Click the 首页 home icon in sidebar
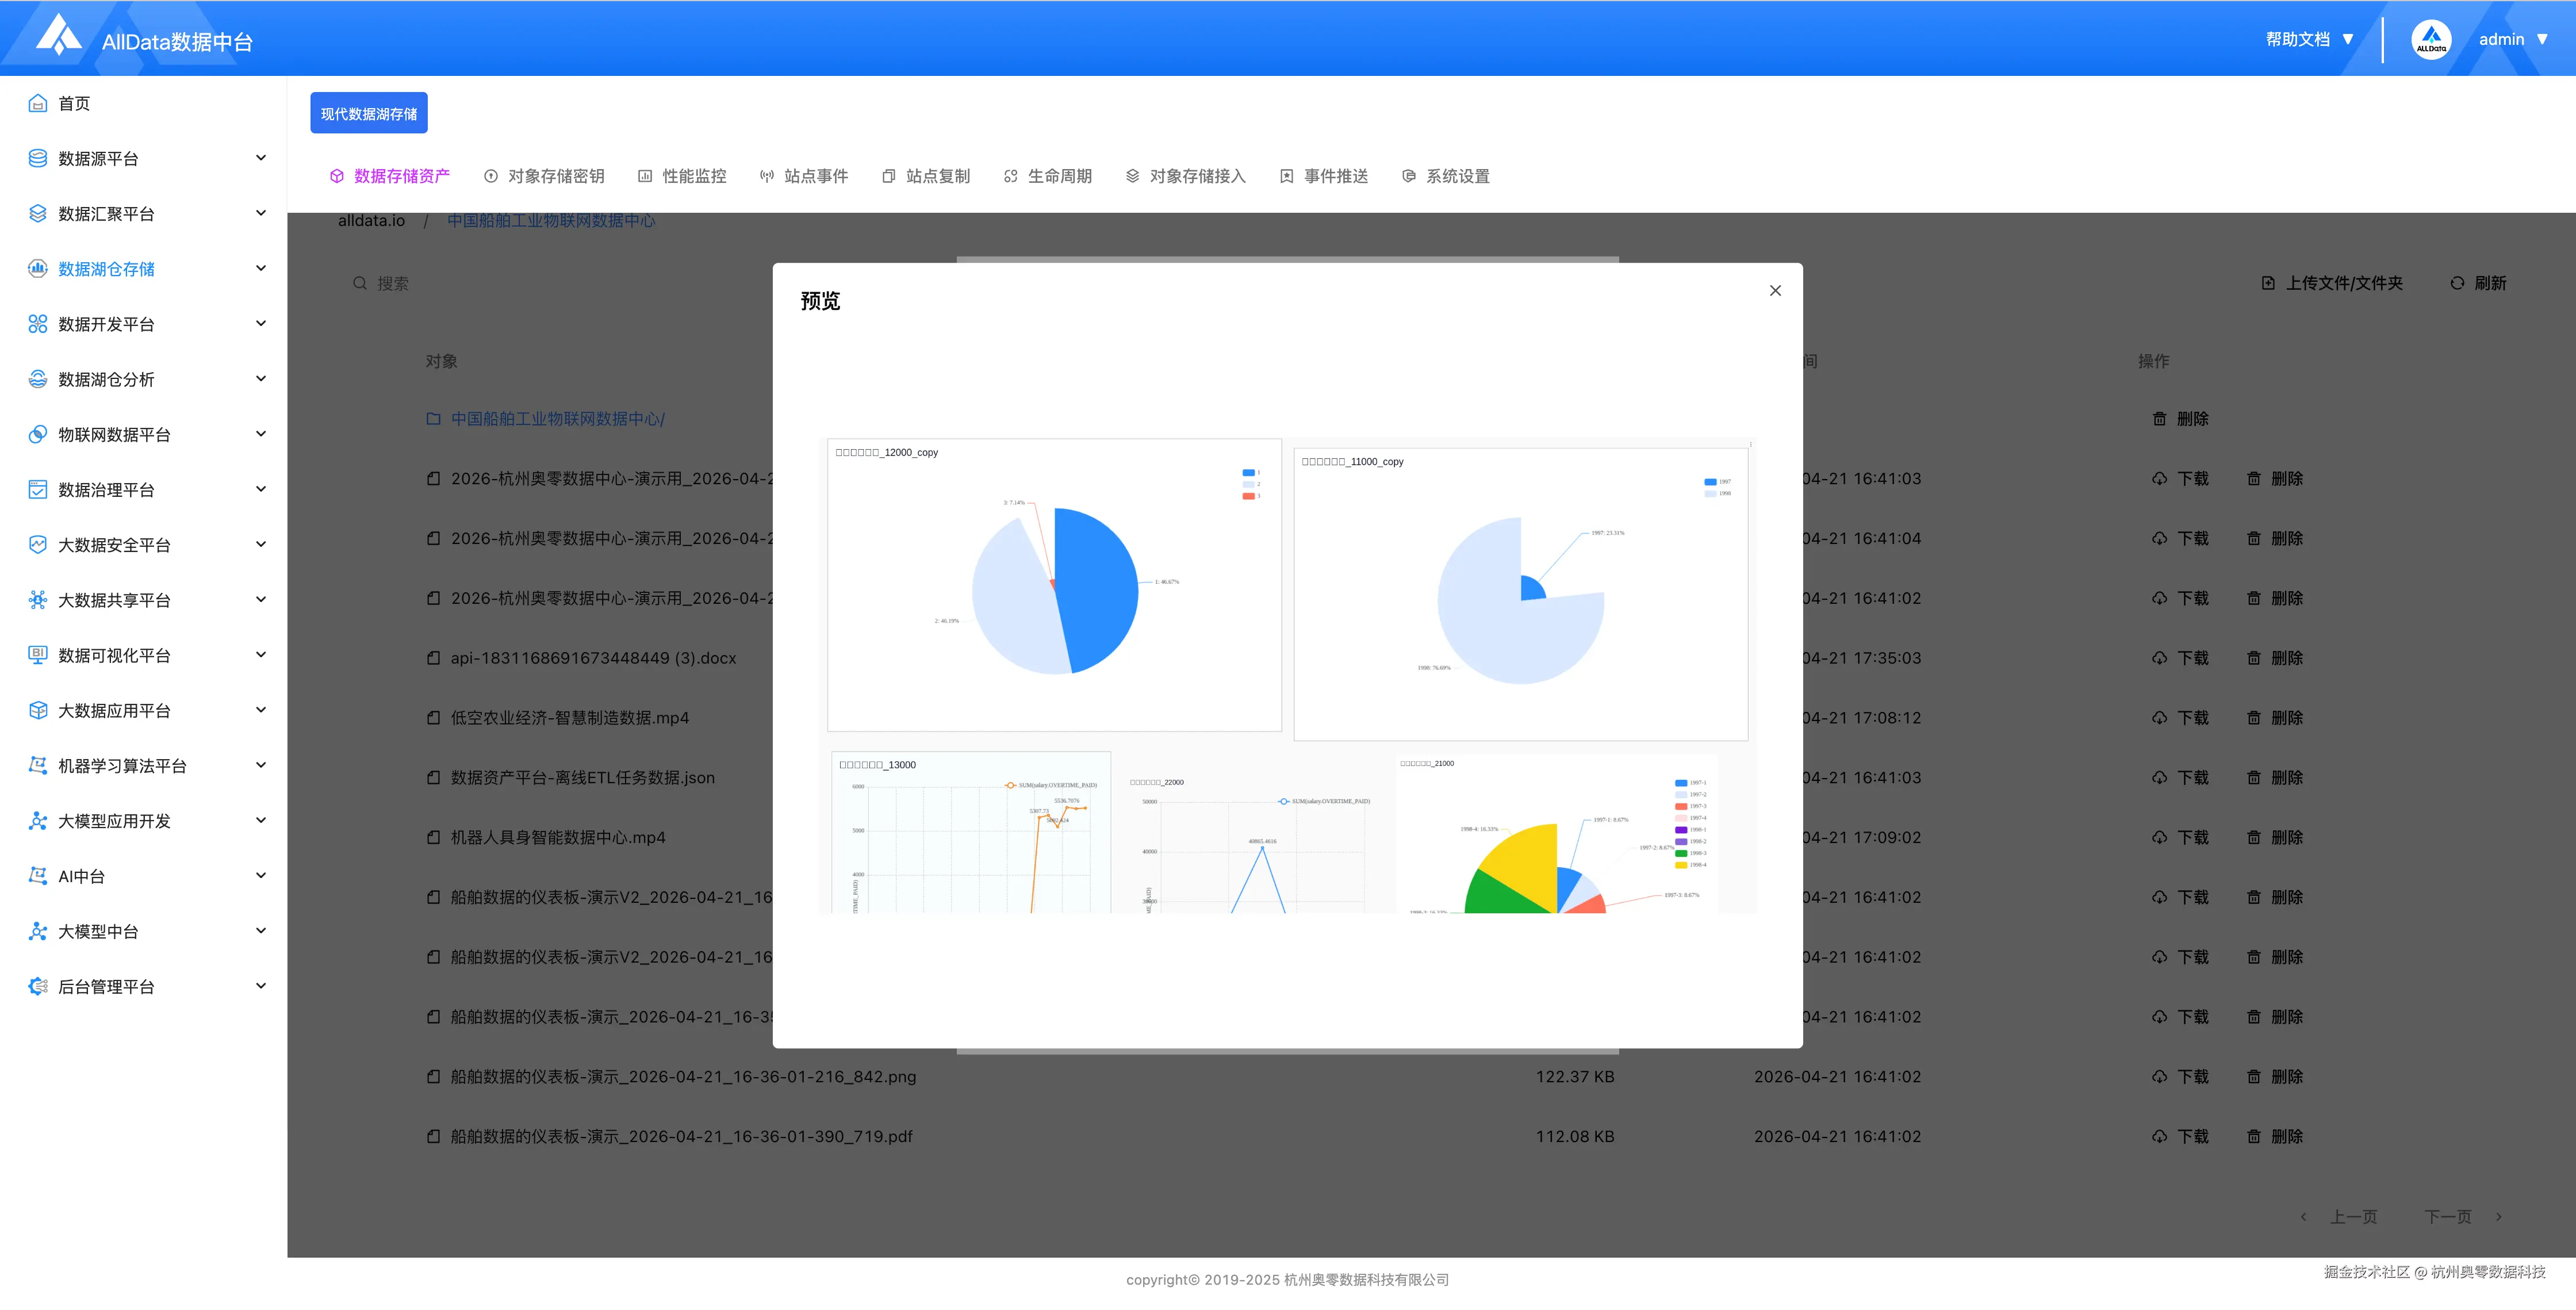Image resolution: width=2576 pixels, height=1310 pixels. (x=38, y=103)
